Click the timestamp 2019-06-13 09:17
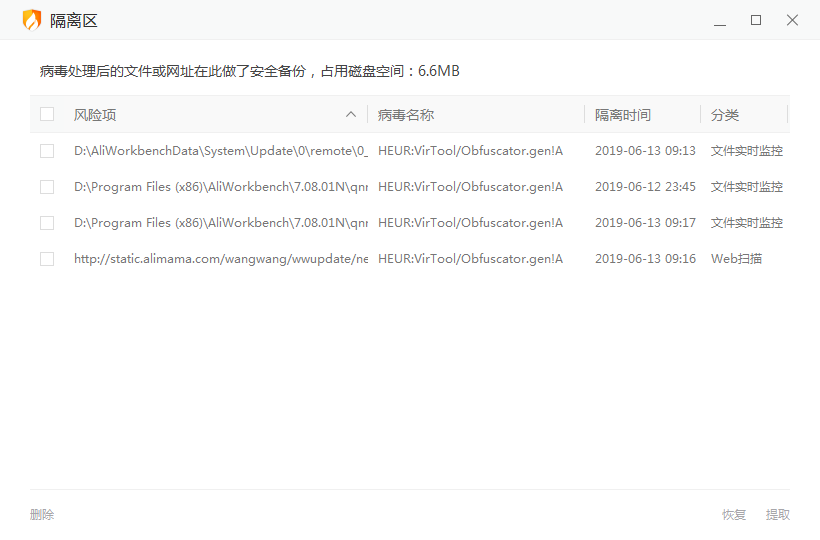 pos(645,223)
